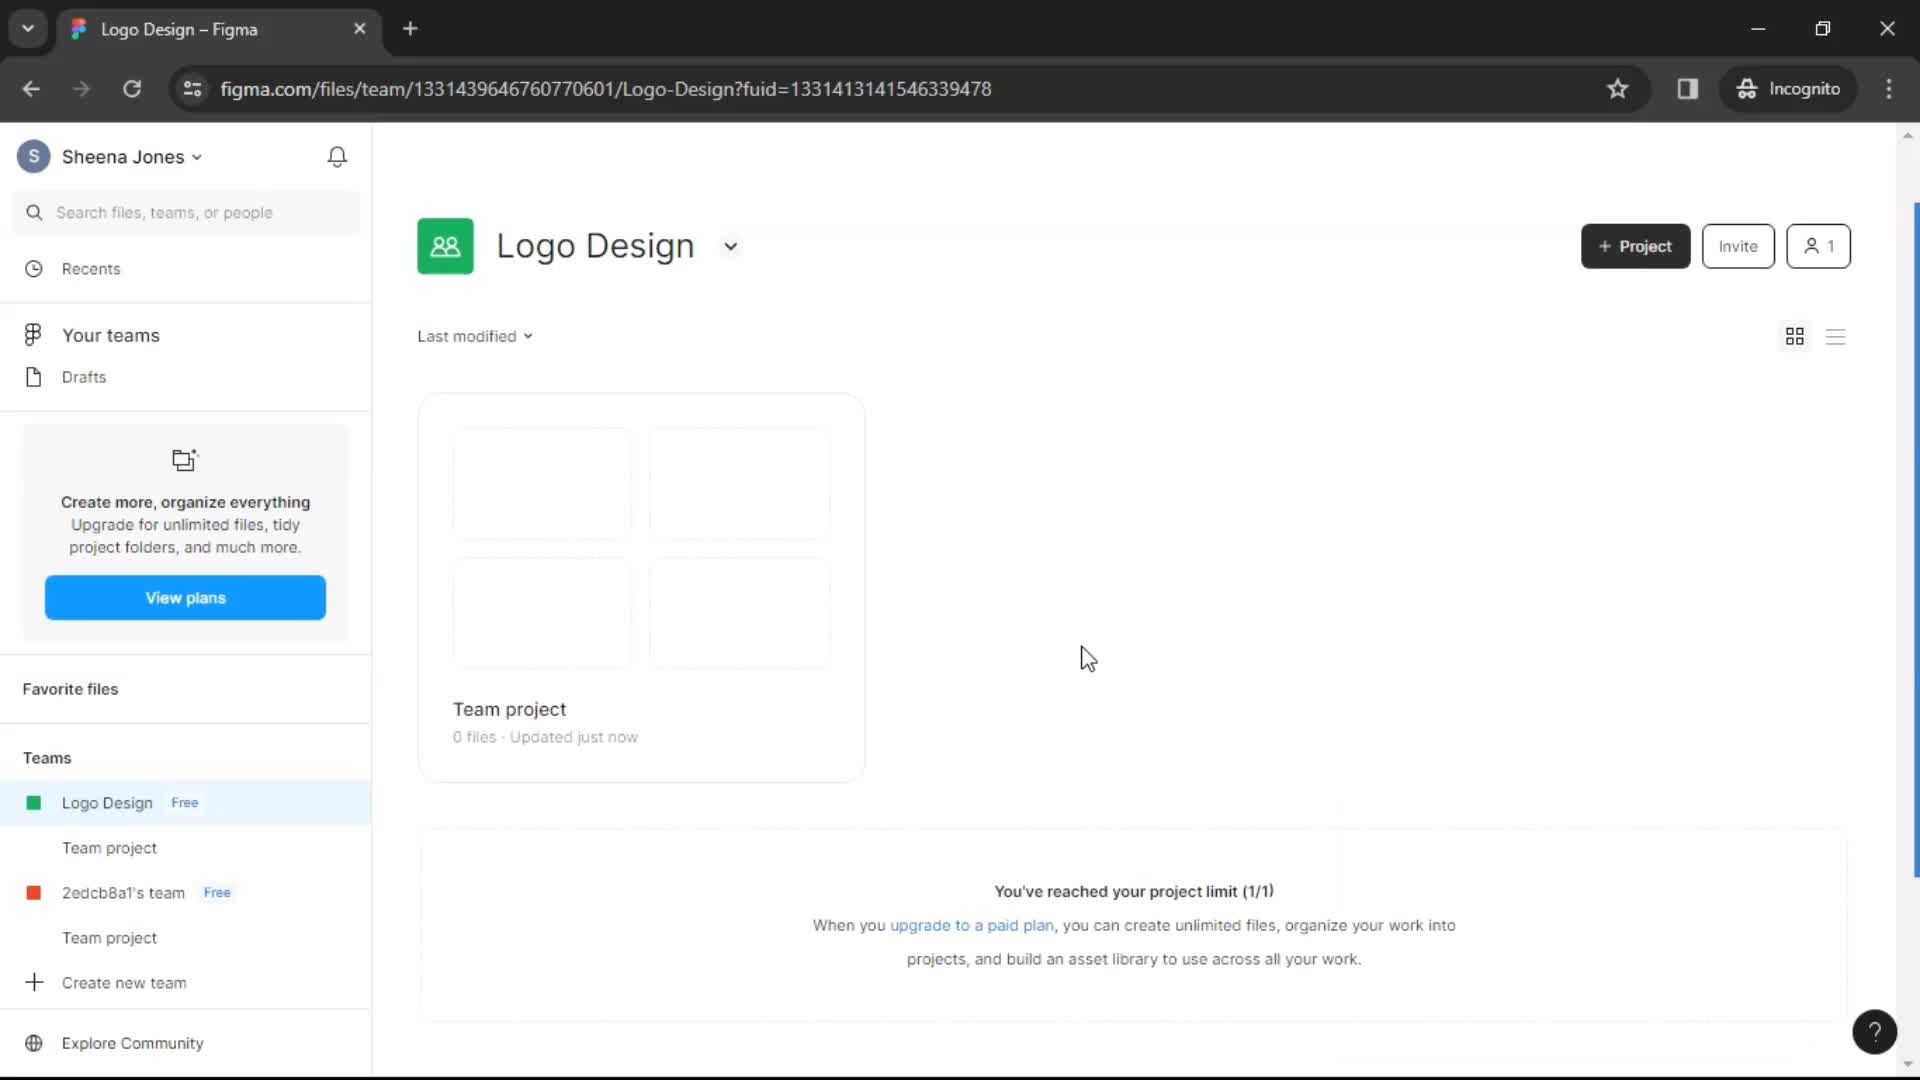Click the Free badge next to Logo Design

185,803
